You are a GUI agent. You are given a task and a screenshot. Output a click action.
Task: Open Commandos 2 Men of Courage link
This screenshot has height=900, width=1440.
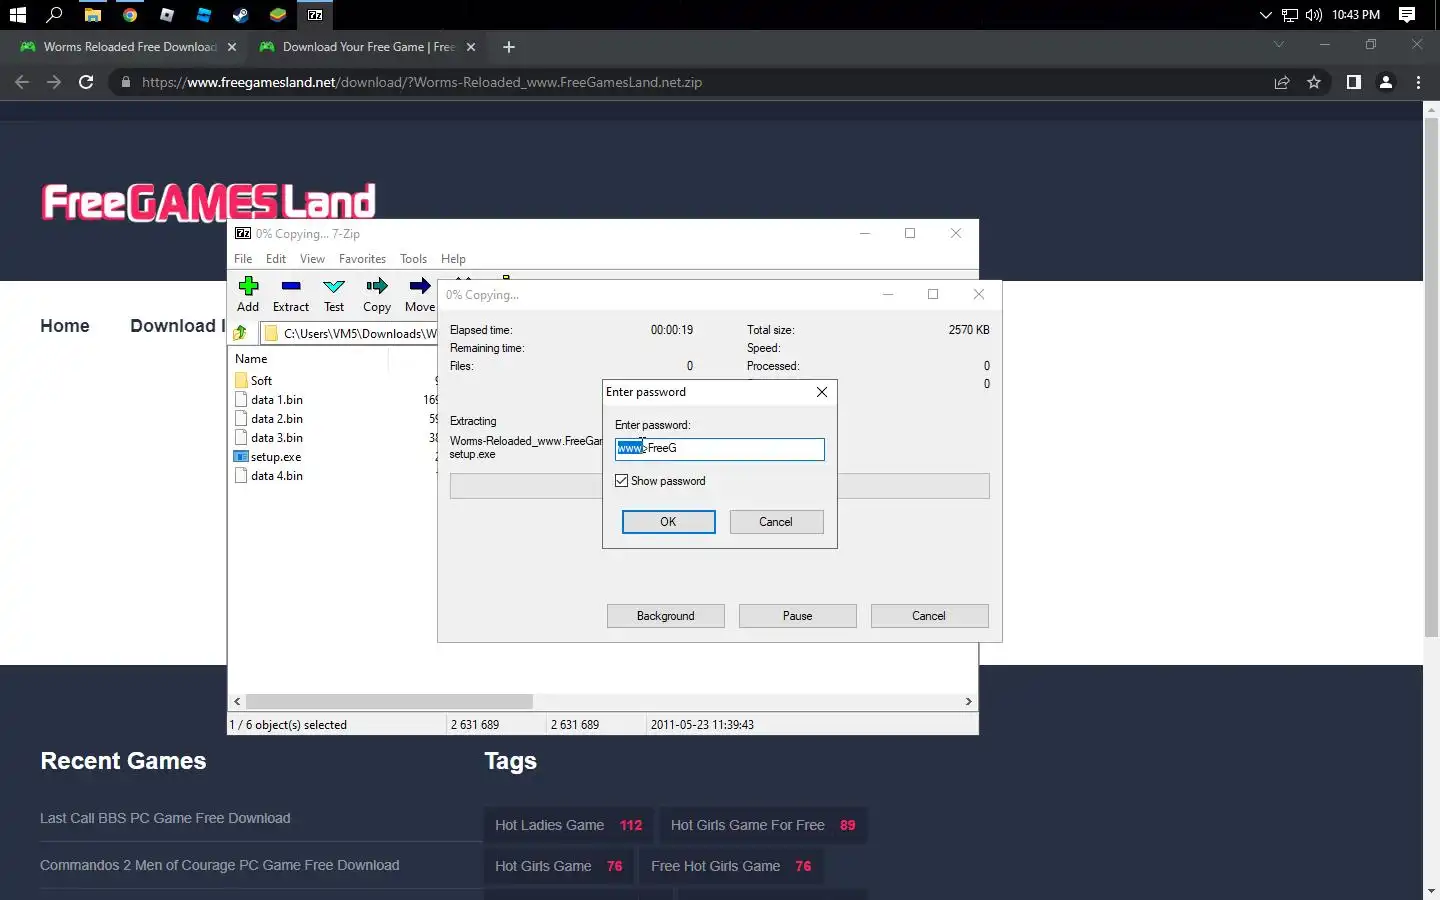tap(220, 865)
